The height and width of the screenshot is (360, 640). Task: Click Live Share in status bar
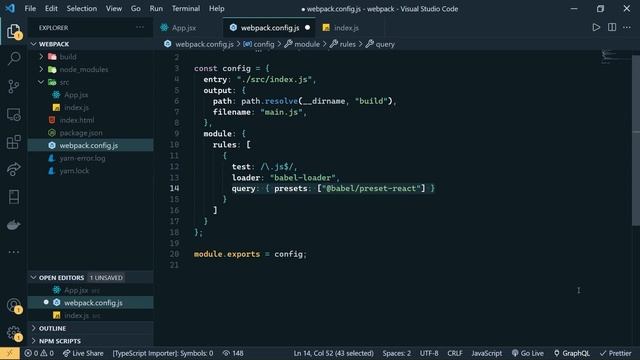point(83,353)
